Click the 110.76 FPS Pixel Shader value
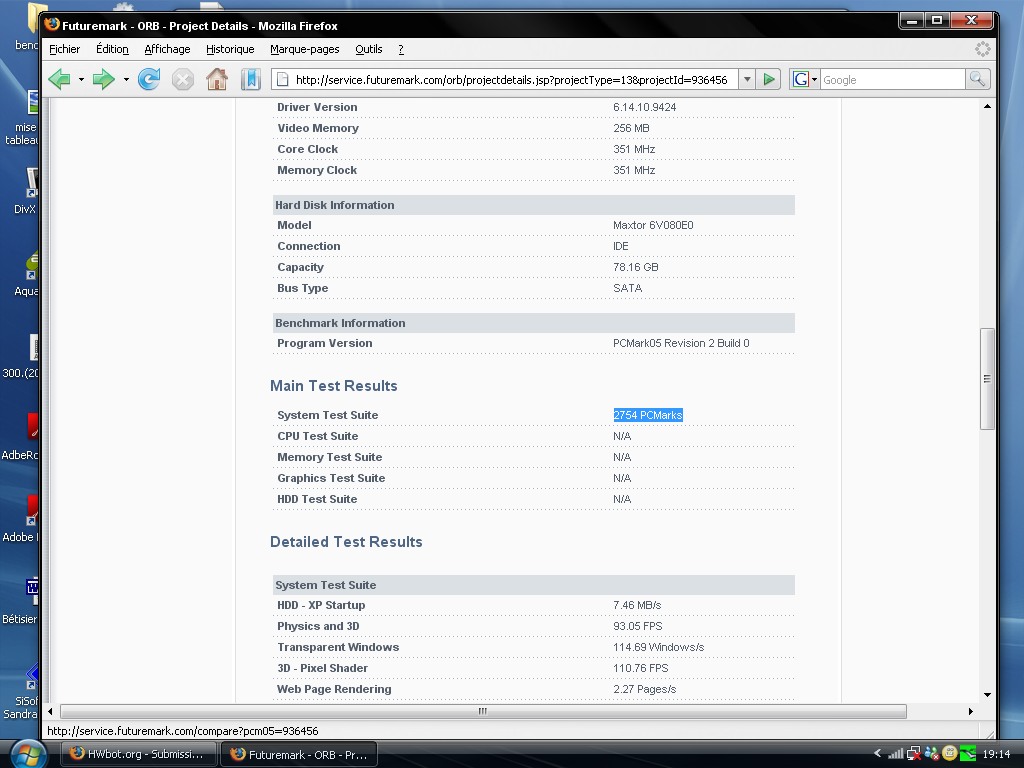Image resolution: width=1024 pixels, height=768 pixels. 641,668
